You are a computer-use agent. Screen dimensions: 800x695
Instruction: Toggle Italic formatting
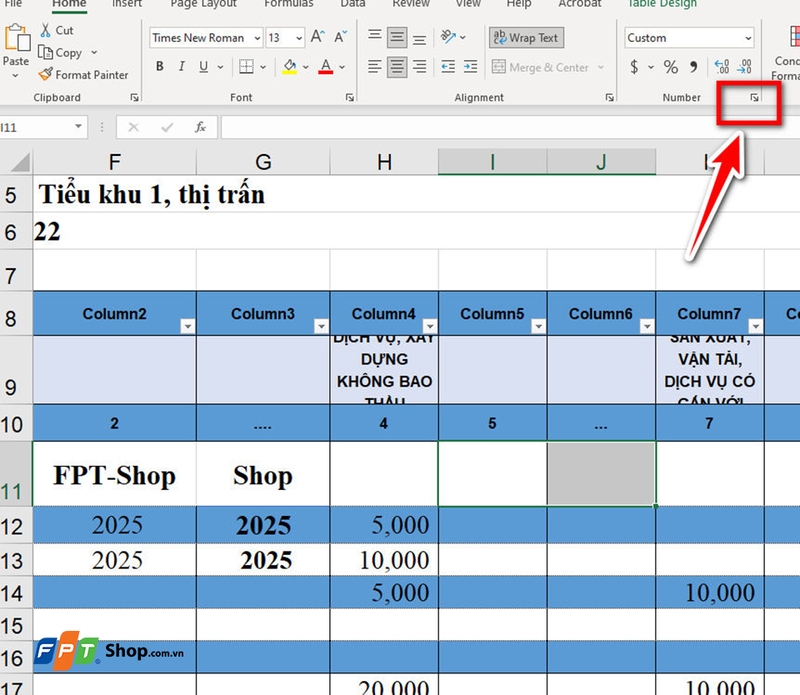(x=181, y=66)
